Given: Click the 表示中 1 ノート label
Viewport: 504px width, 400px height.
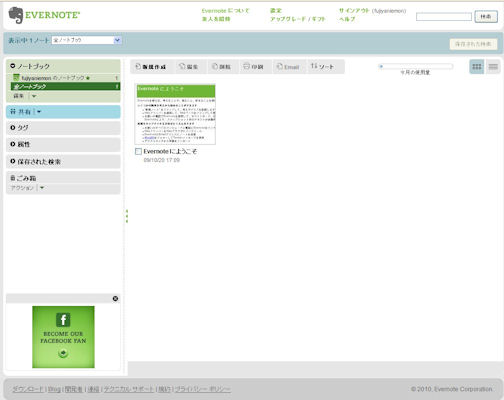Looking at the screenshot, I should pyautogui.click(x=29, y=40).
